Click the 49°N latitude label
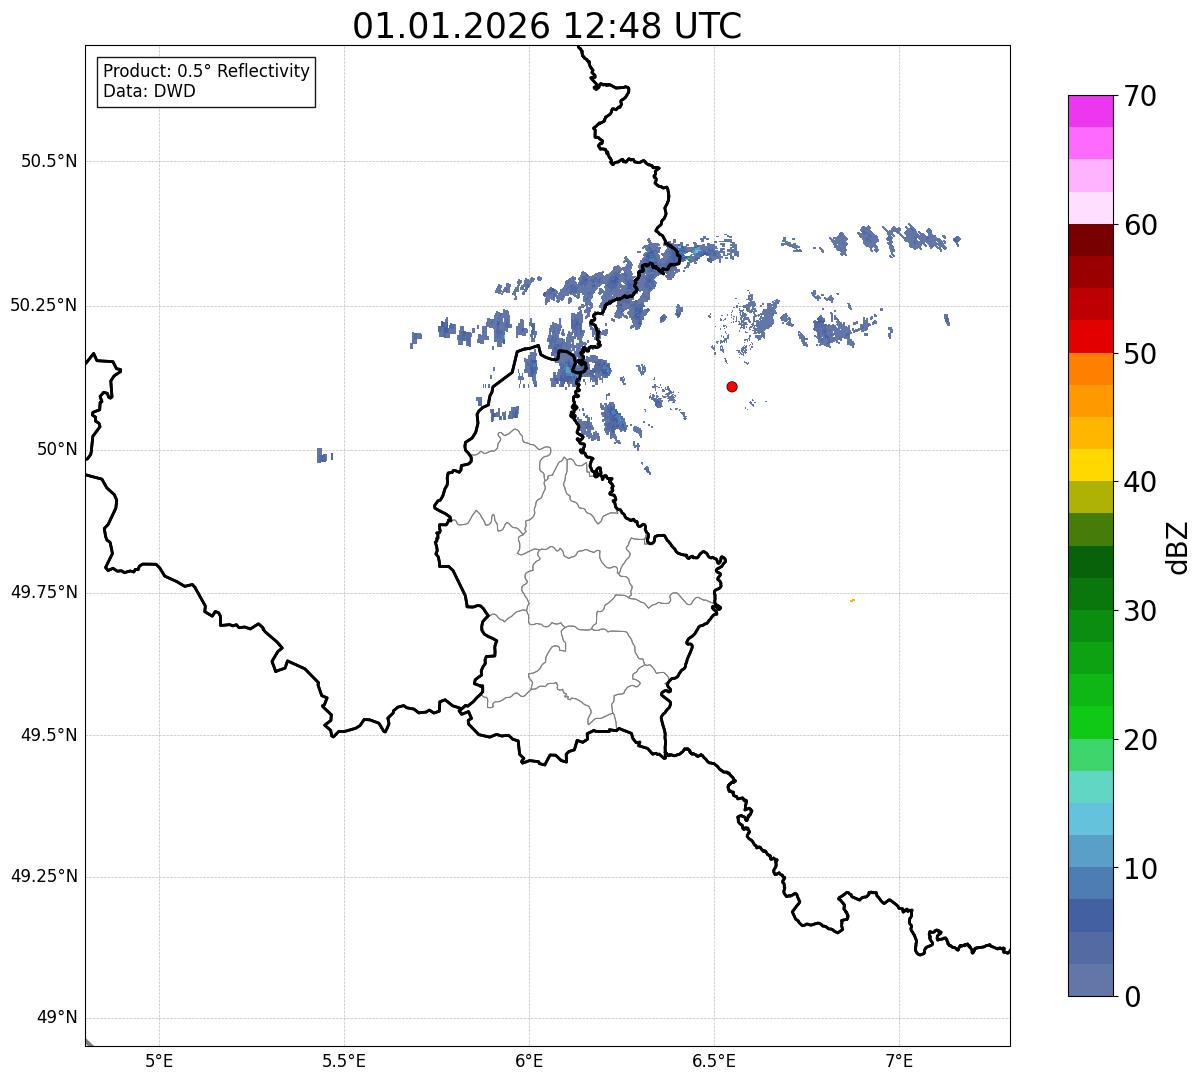 coord(57,1018)
